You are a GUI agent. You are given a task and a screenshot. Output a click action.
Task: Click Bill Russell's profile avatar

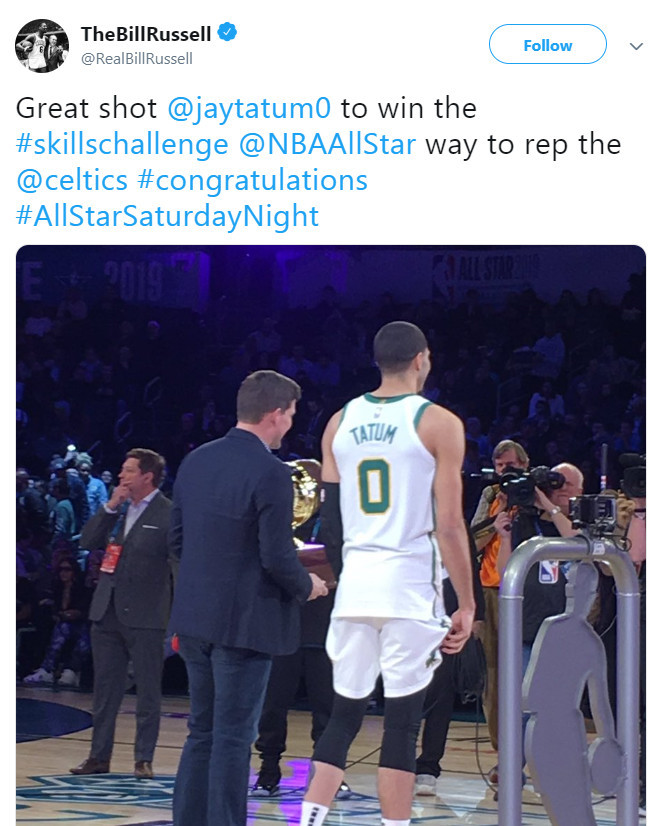coord(42,45)
